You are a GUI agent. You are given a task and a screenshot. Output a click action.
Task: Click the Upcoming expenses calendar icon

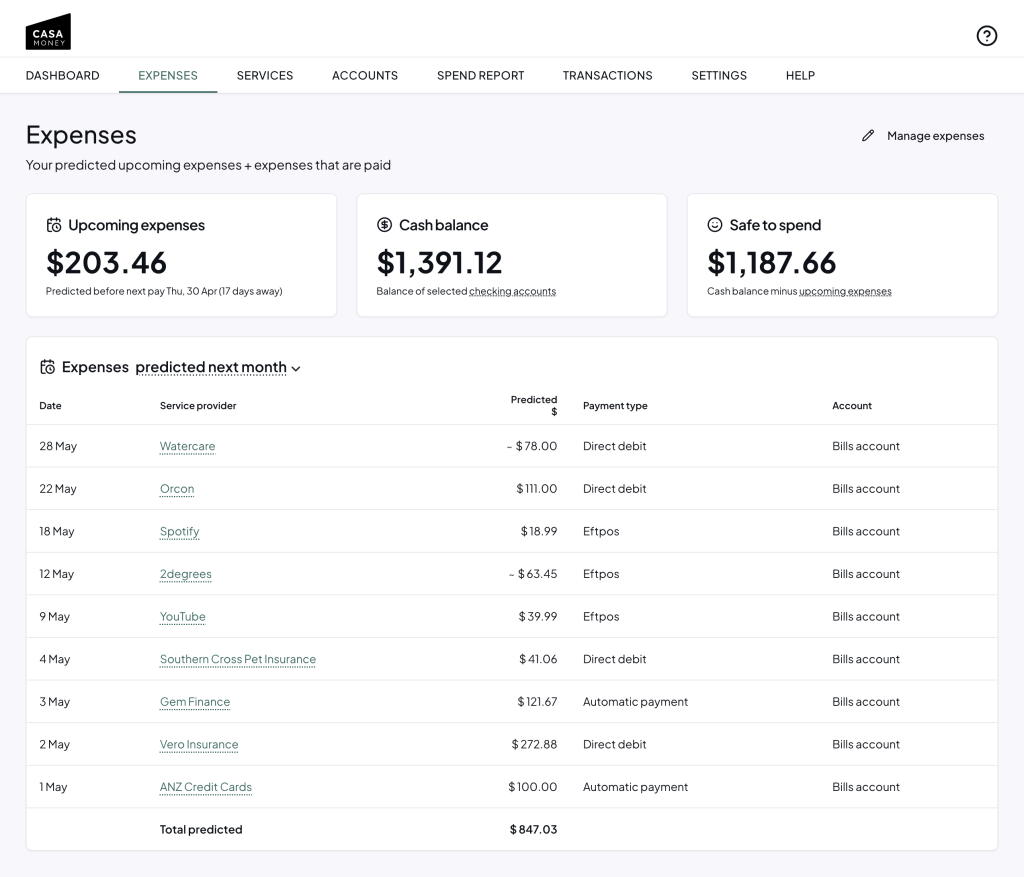(54, 226)
